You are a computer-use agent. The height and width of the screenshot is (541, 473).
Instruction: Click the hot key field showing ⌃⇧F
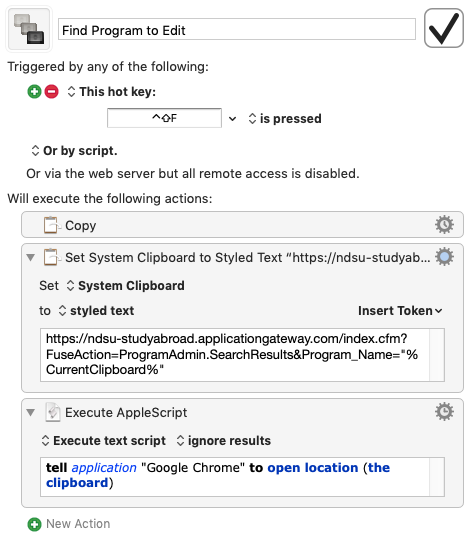[x=164, y=118]
